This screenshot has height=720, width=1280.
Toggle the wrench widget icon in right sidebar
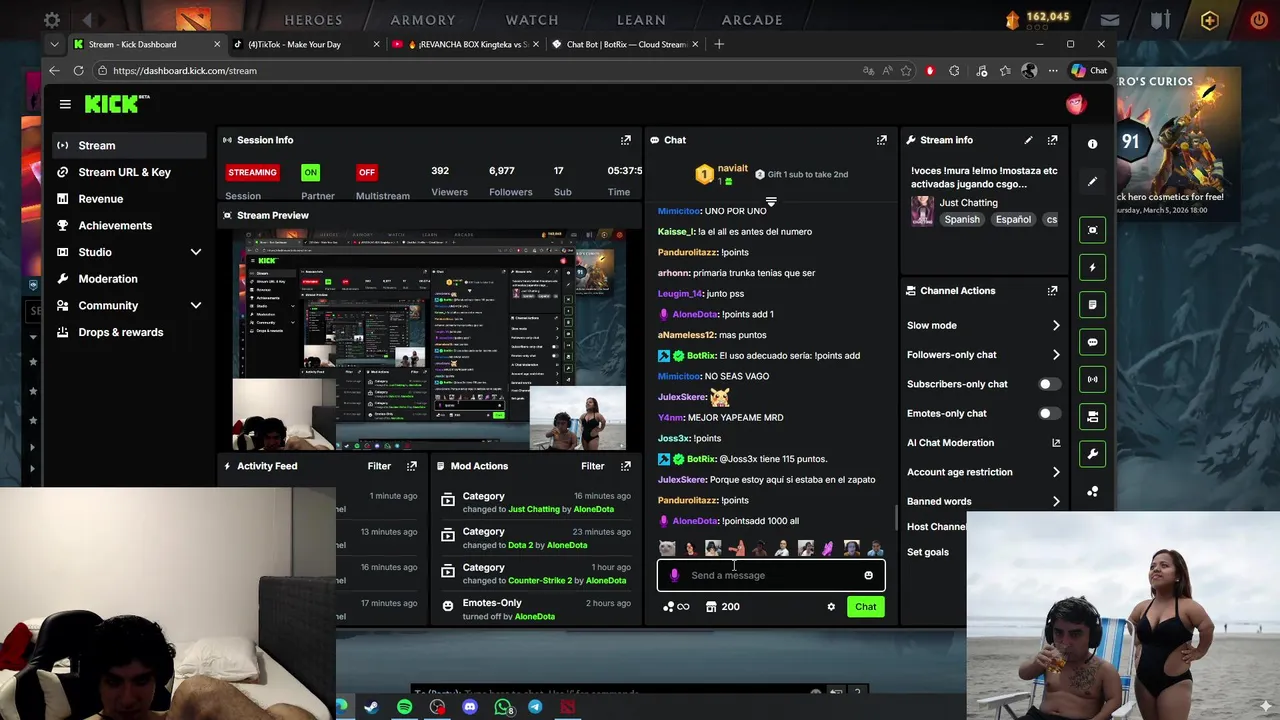pyautogui.click(x=1092, y=454)
